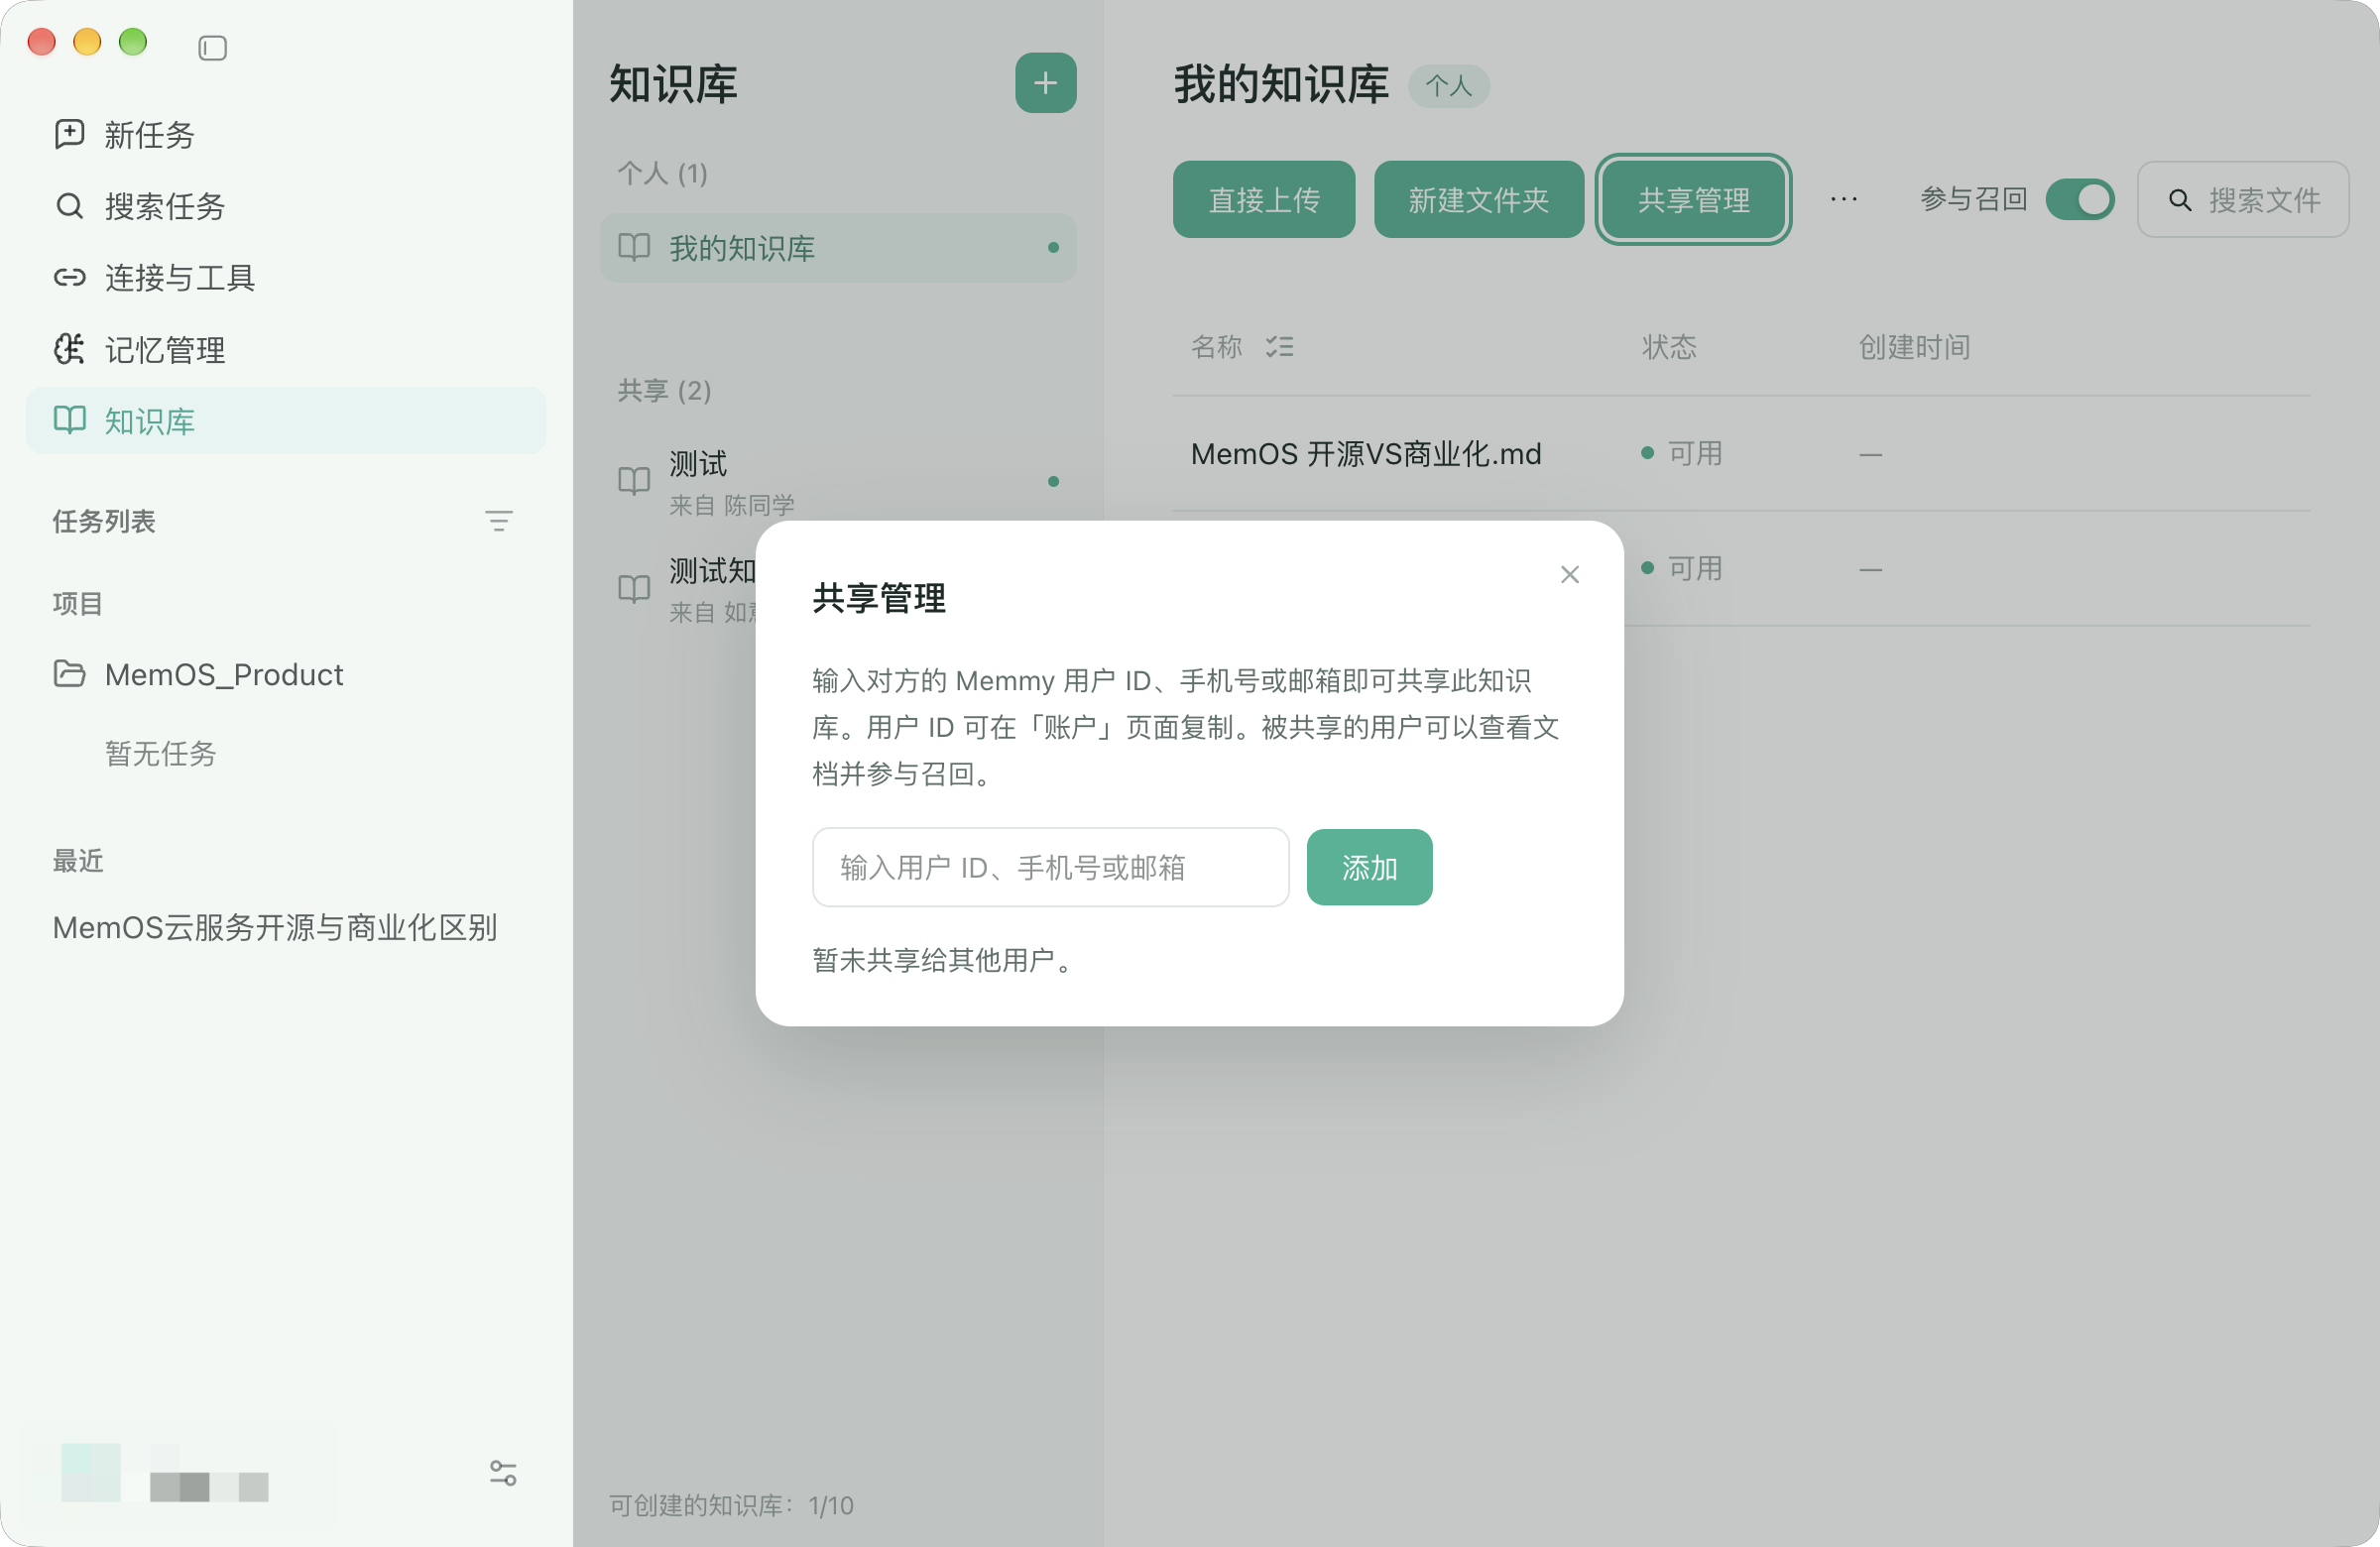Select 我的知识库 in the personal list
Image resolution: width=2380 pixels, height=1547 pixels.
pos(838,248)
